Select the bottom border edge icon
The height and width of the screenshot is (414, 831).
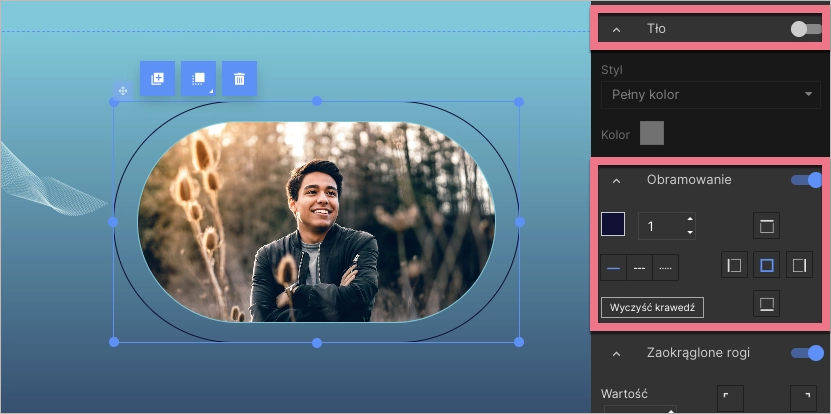click(766, 304)
